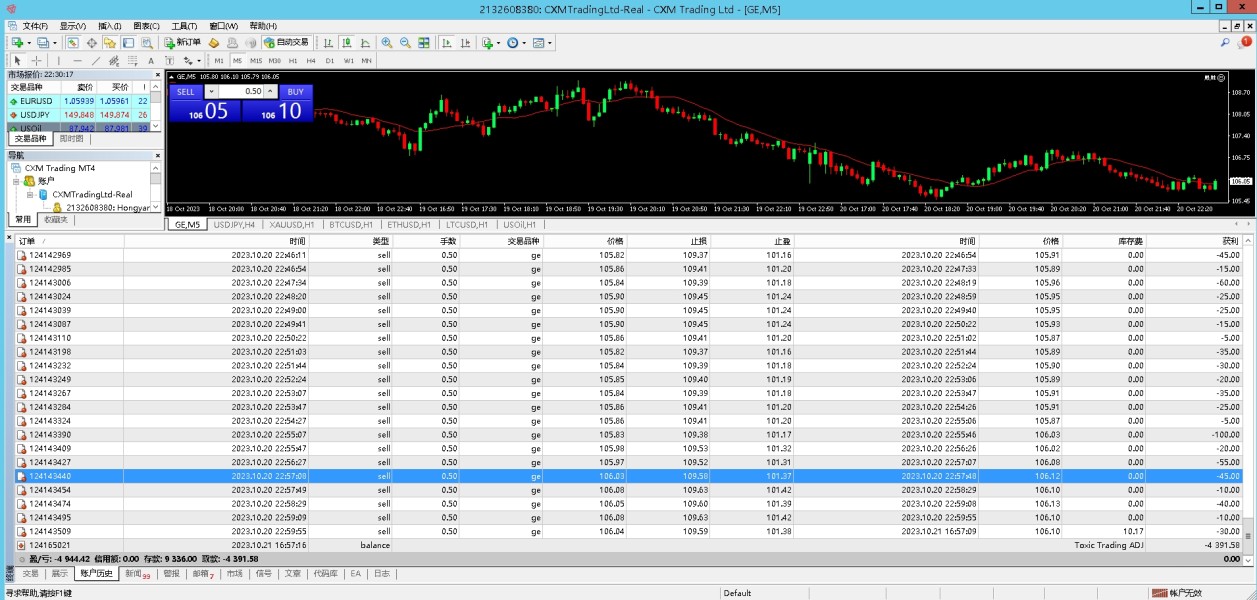Screen dimensions: 1257x600
Task: Switch chart timeframe to M1
Action: tap(220, 60)
